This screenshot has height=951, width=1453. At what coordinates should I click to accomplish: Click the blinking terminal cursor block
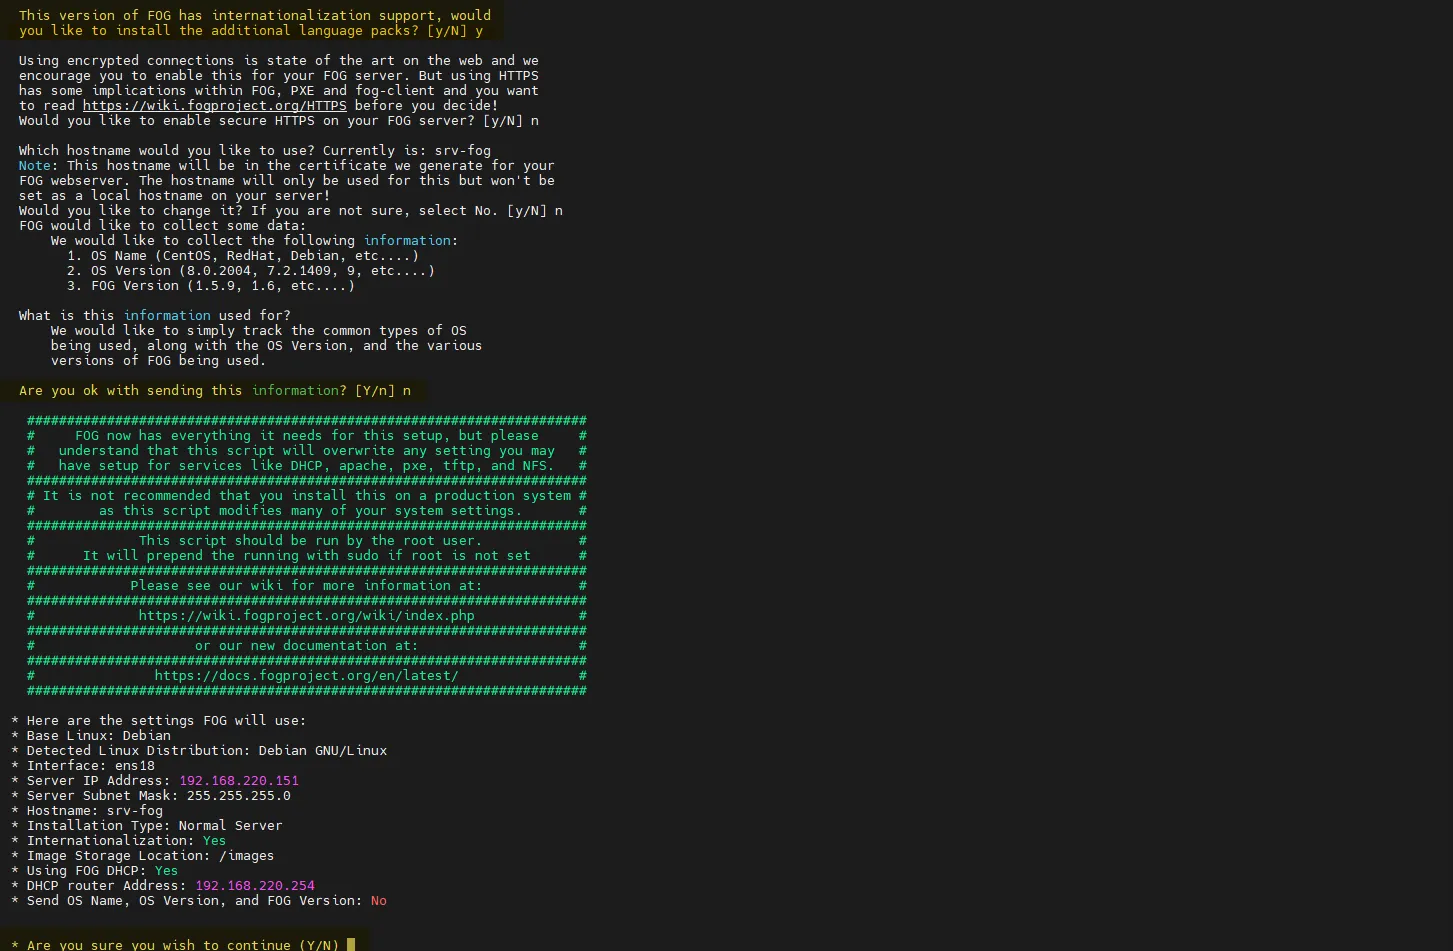351,944
